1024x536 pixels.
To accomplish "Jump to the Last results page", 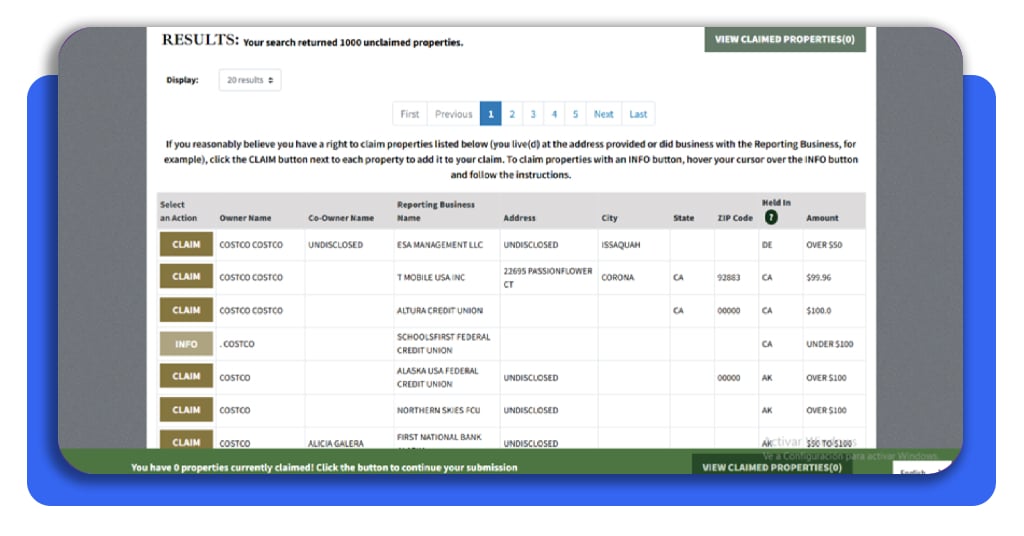I will click(x=638, y=114).
